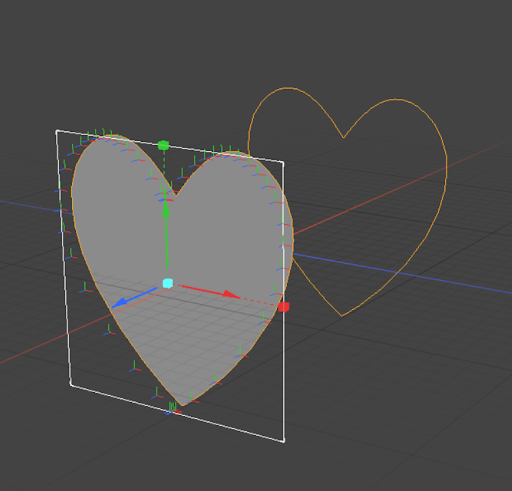The image size is (512, 491).
Task: Select the cyan center handle of the axis gizmo
Action: (168, 283)
